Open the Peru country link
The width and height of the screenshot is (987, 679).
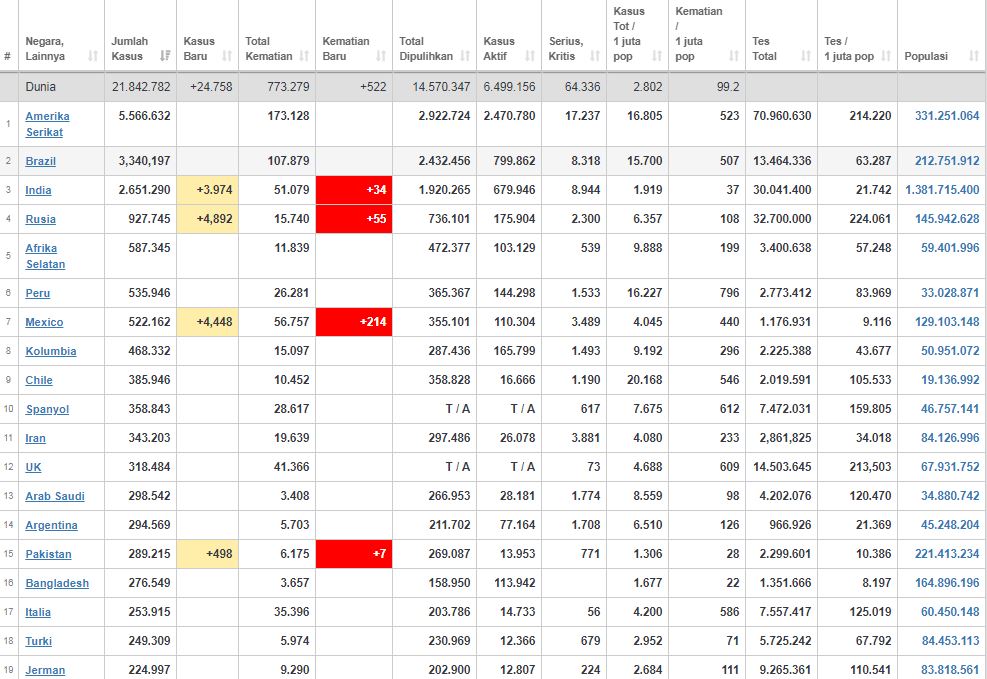38,293
